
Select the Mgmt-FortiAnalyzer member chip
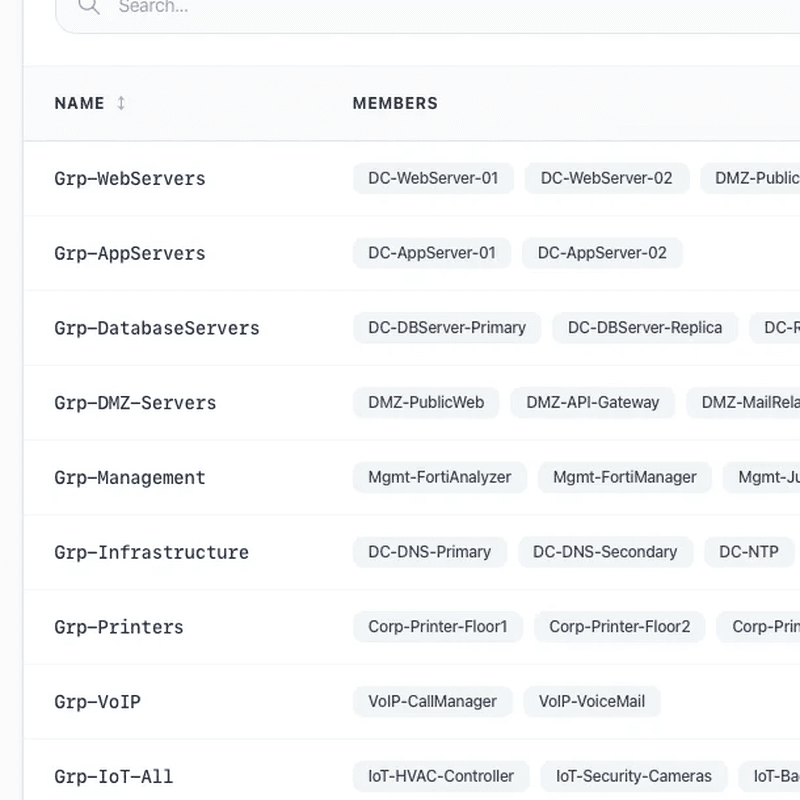pos(439,477)
